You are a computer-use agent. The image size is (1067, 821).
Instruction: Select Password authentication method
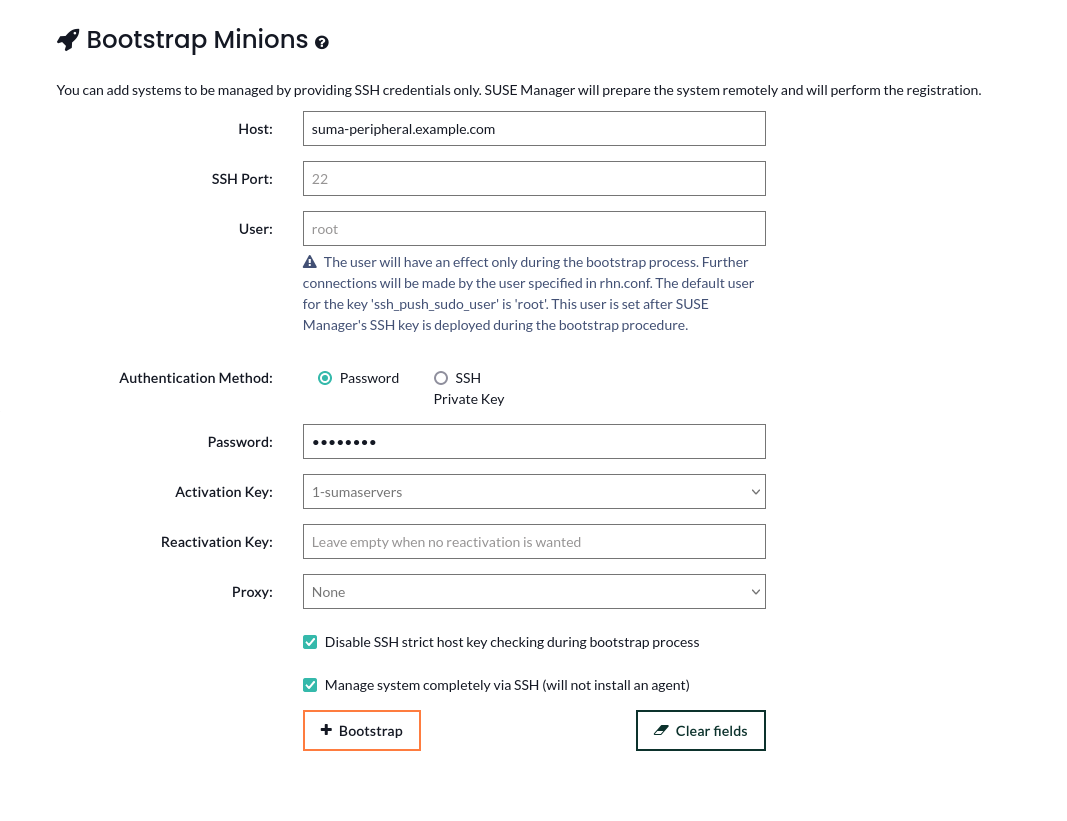325,378
